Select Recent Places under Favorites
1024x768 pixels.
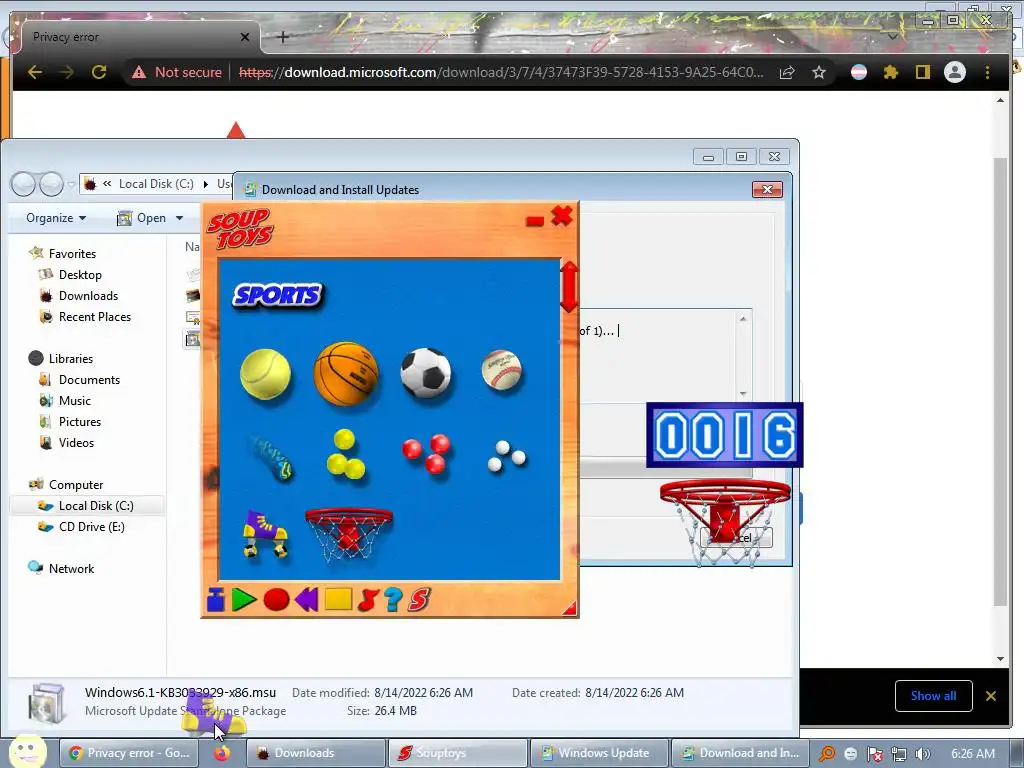click(x=95, y=317)
